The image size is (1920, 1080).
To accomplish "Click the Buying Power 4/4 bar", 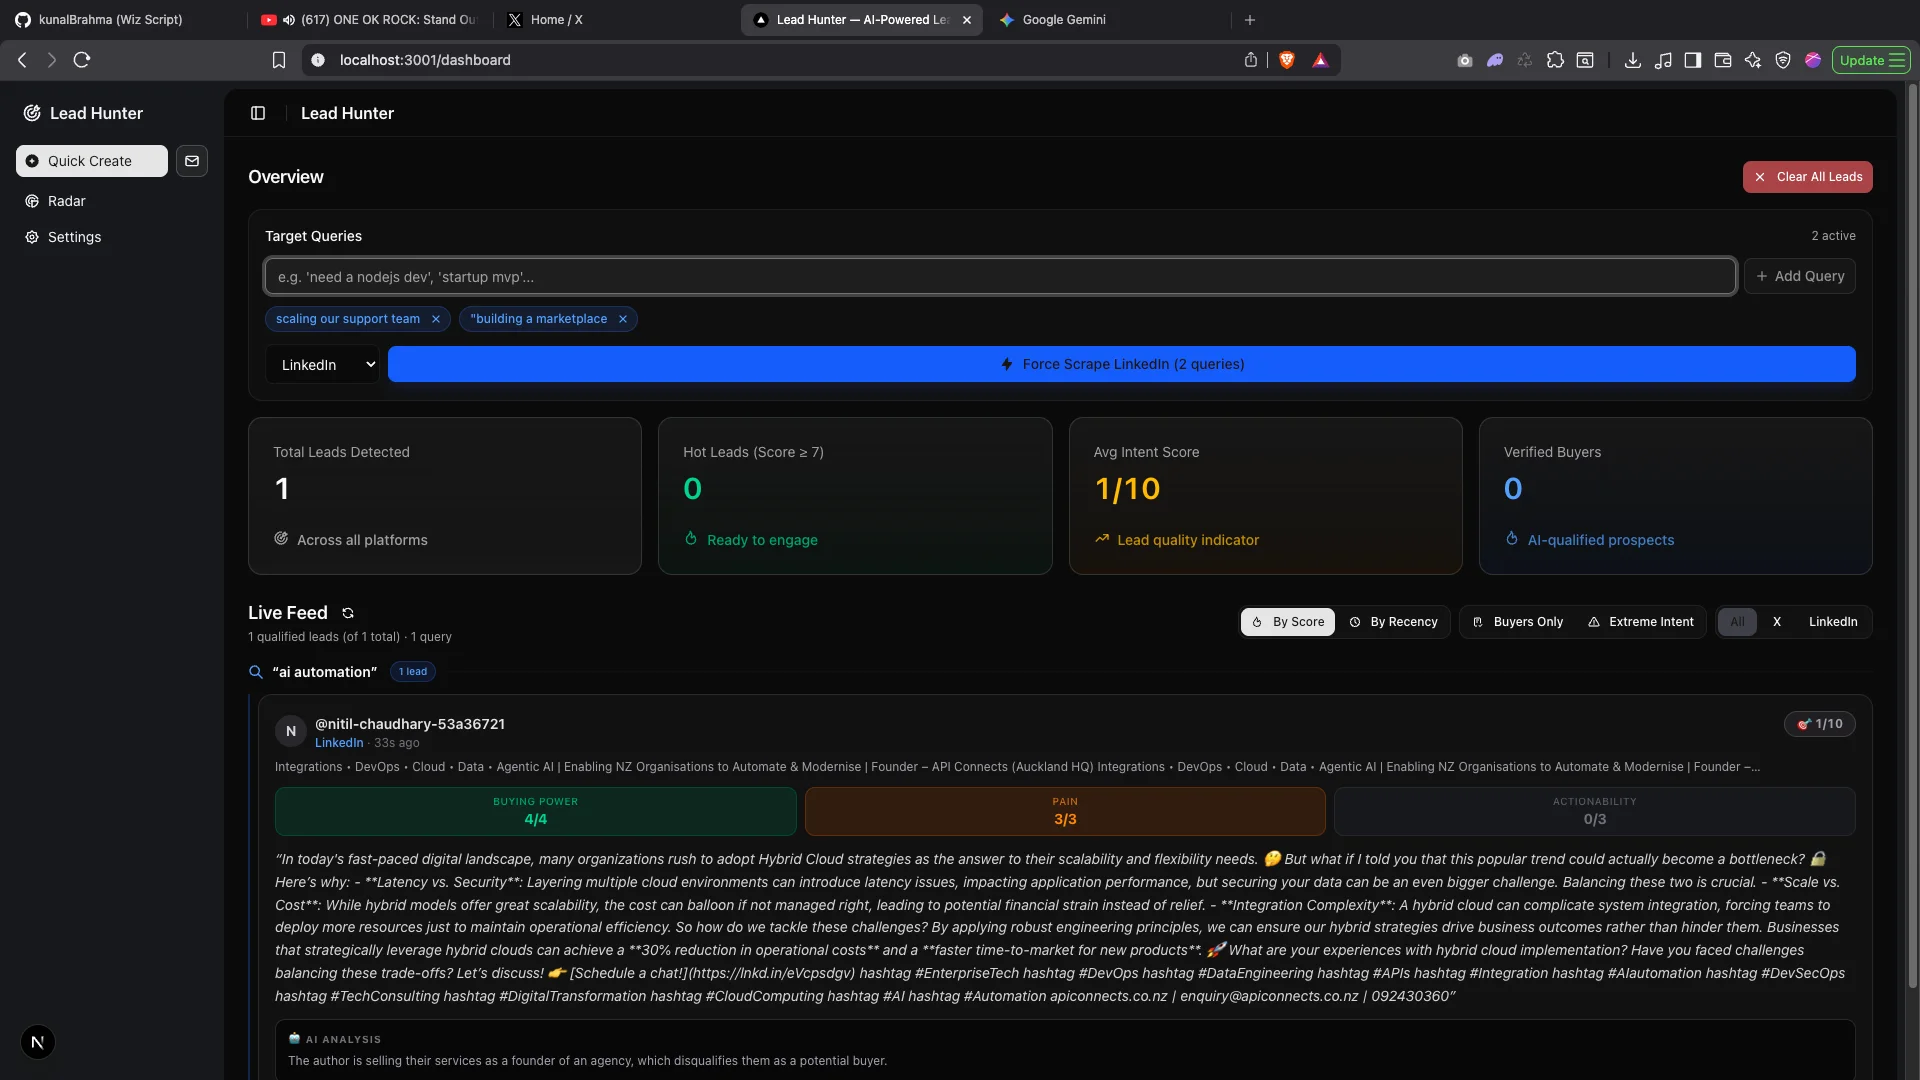I will click(535, 811).
